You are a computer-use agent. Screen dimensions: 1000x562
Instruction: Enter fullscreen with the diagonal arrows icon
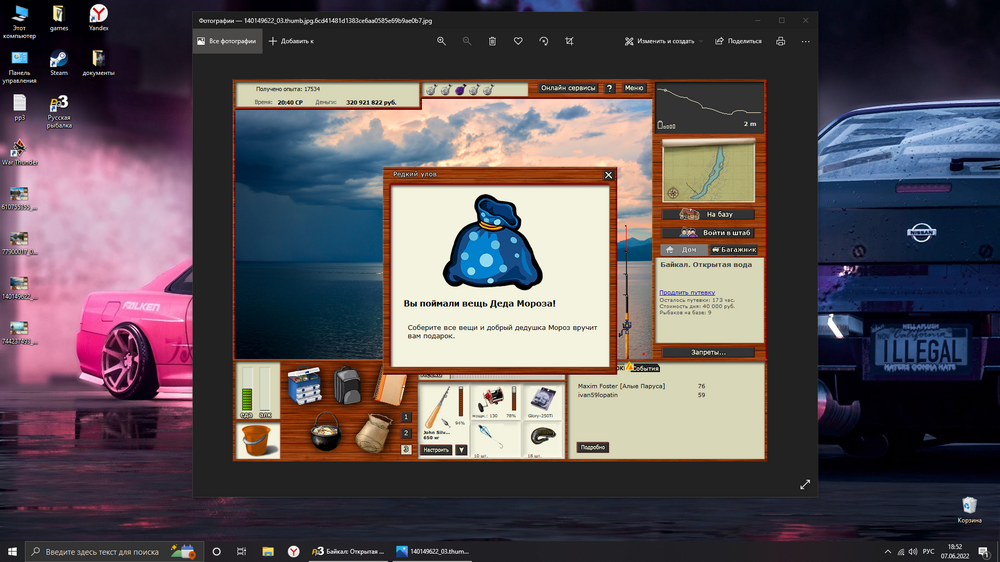pyautogui.click(x=805, y=484)
